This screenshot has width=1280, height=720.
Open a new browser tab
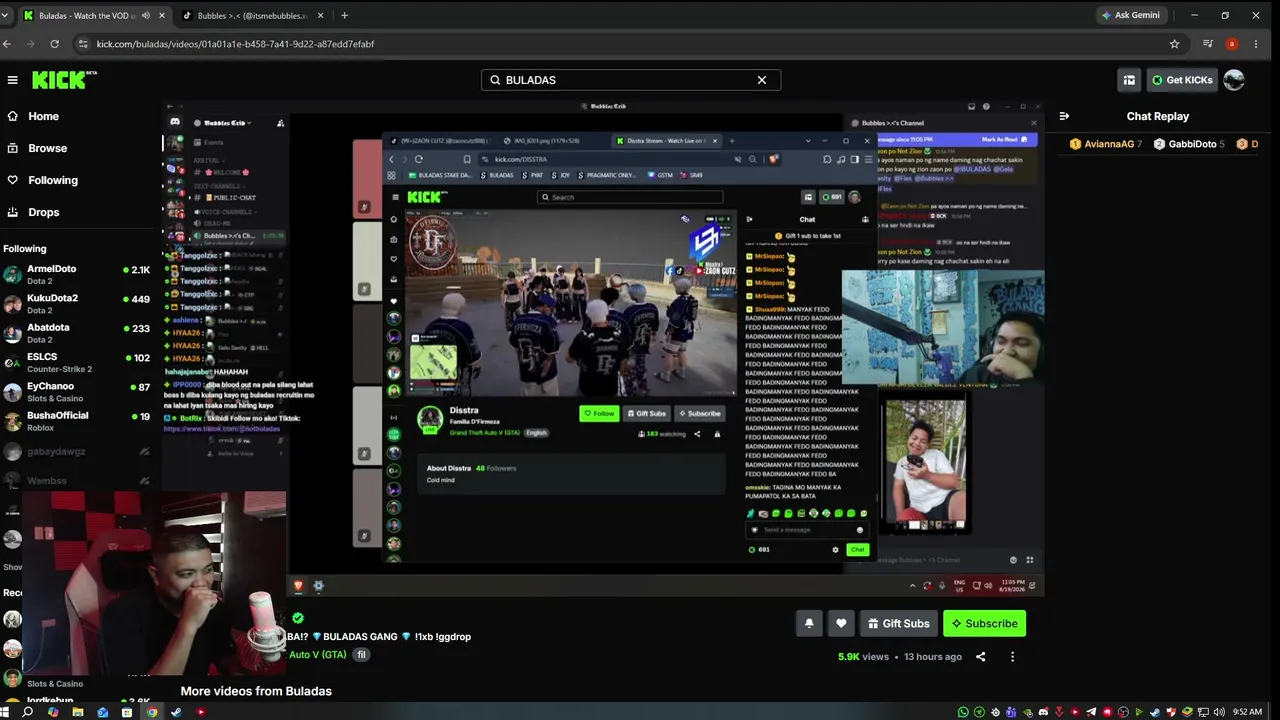pyautogui.click(x=344, y=15)
